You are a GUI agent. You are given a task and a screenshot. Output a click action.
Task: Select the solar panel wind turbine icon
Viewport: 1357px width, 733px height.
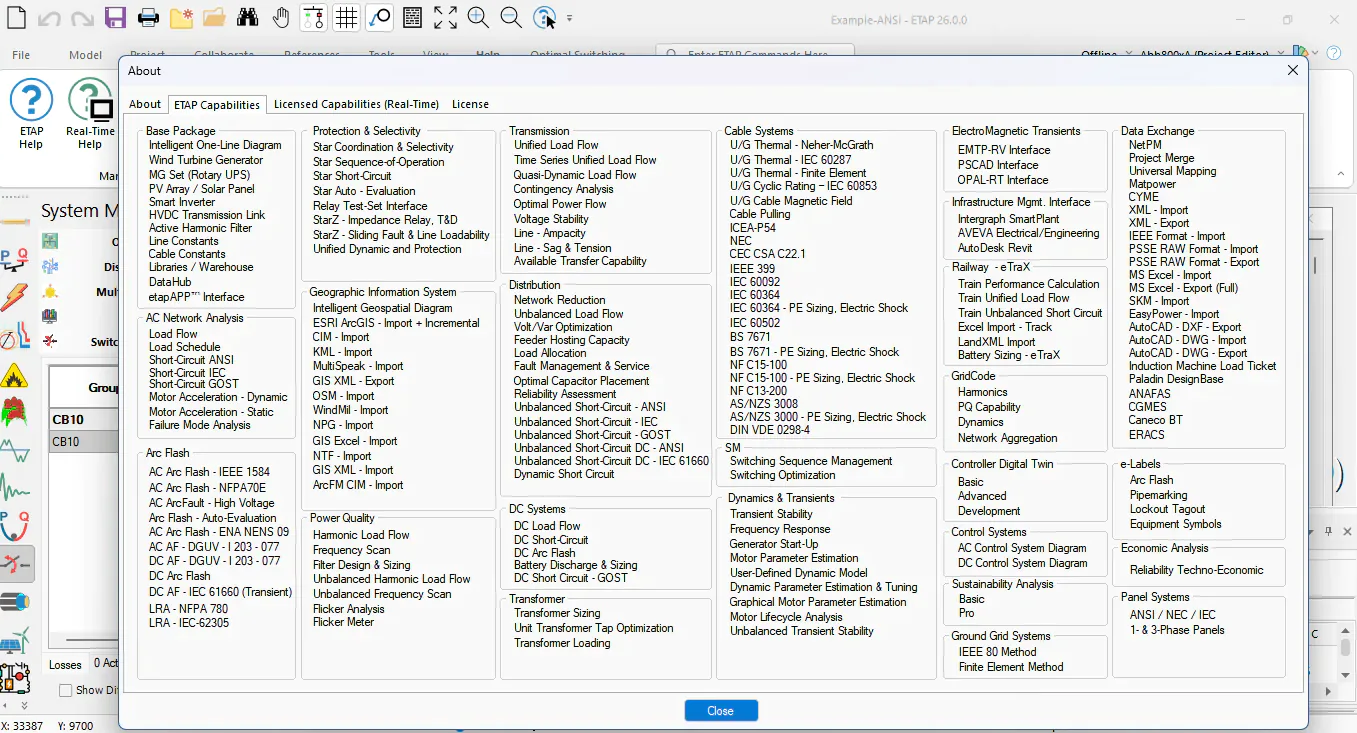pyautogui.click(x=15, y=640)
